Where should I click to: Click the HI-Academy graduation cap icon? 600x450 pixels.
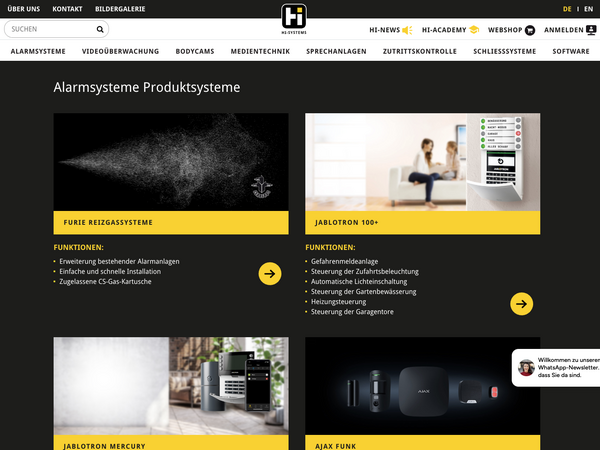[x=474, y=29]
